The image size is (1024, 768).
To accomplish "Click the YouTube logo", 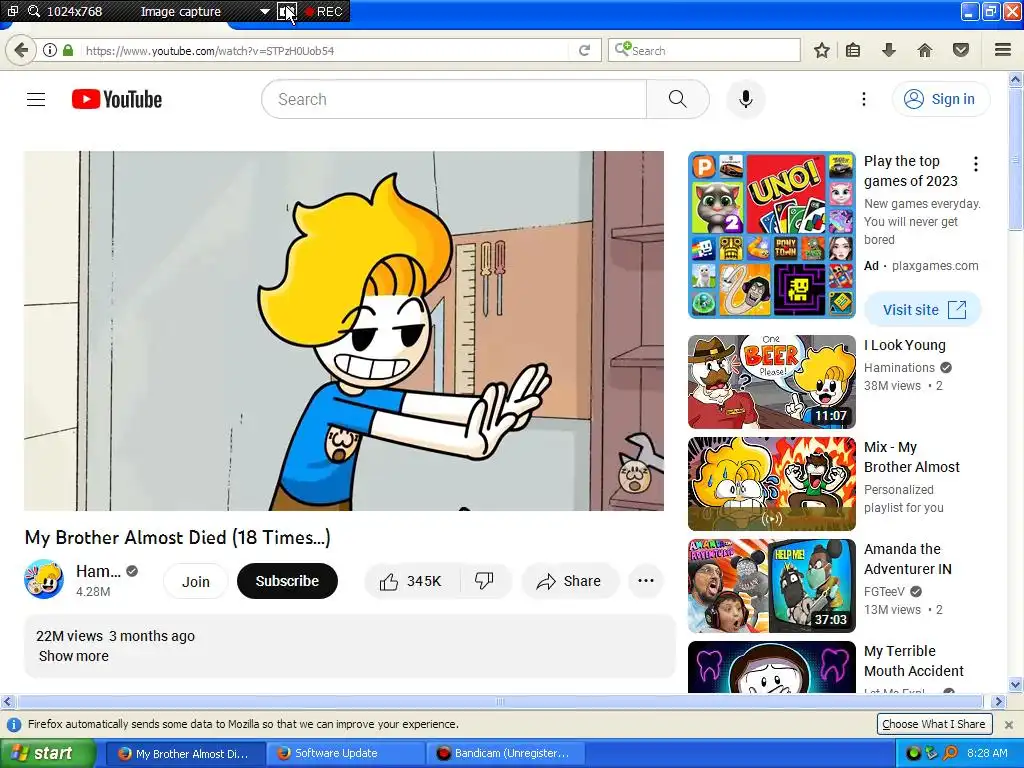I will pyautogui.click(x=117, y=99).
